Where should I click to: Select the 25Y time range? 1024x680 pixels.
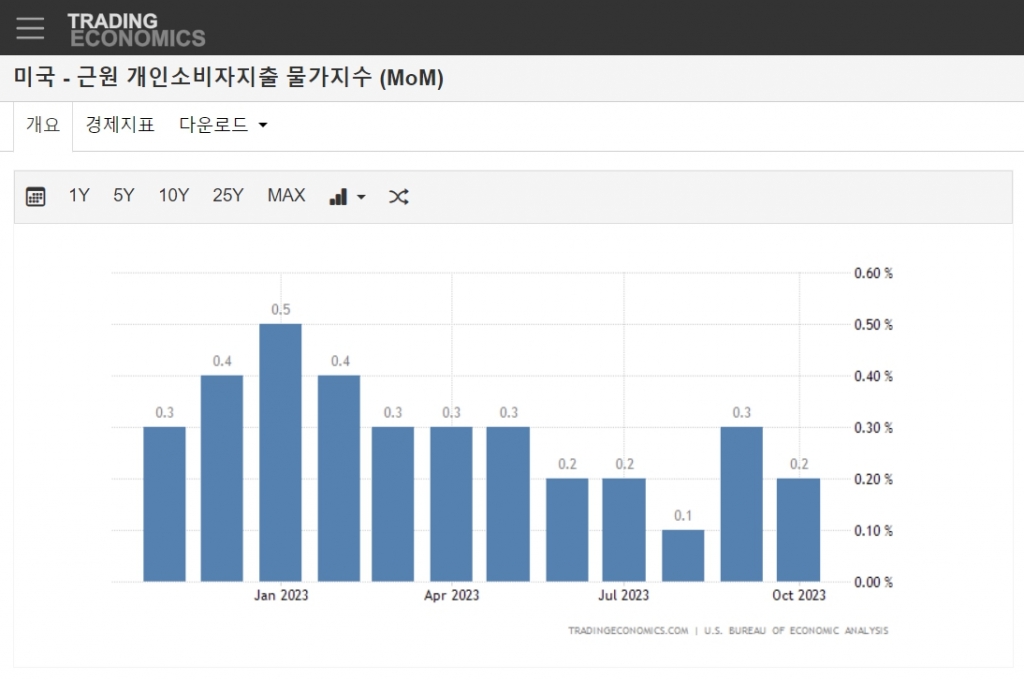pyautogui.click(x=228, y=196)
